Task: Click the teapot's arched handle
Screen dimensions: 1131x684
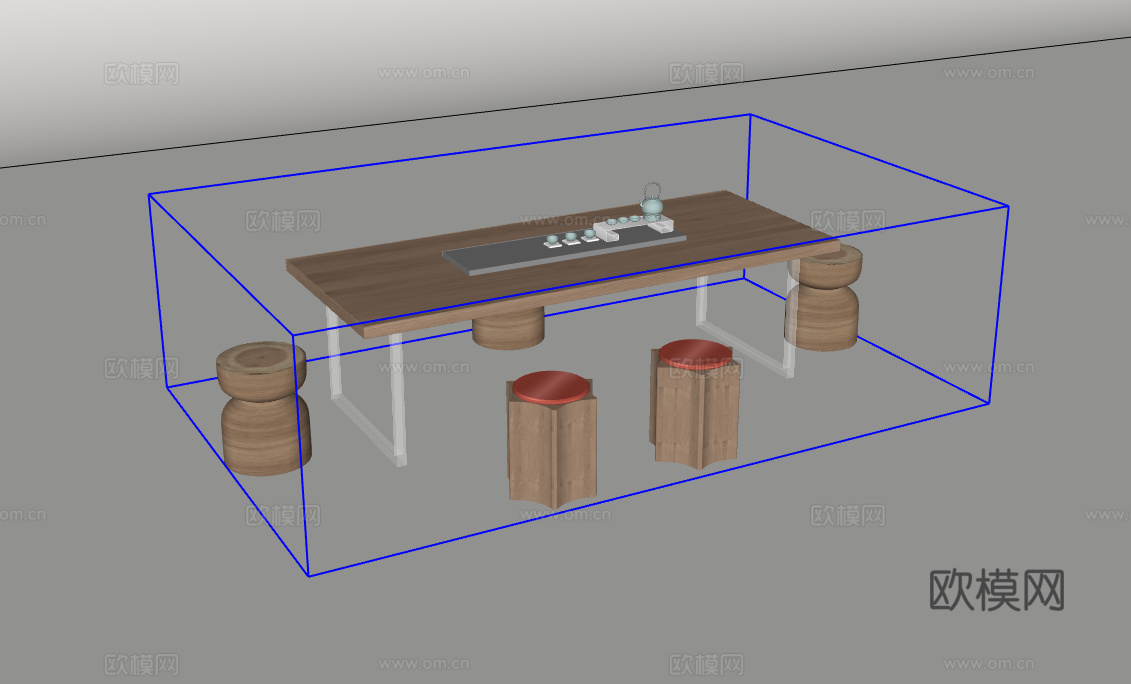Action: click(x=651, y=187)
